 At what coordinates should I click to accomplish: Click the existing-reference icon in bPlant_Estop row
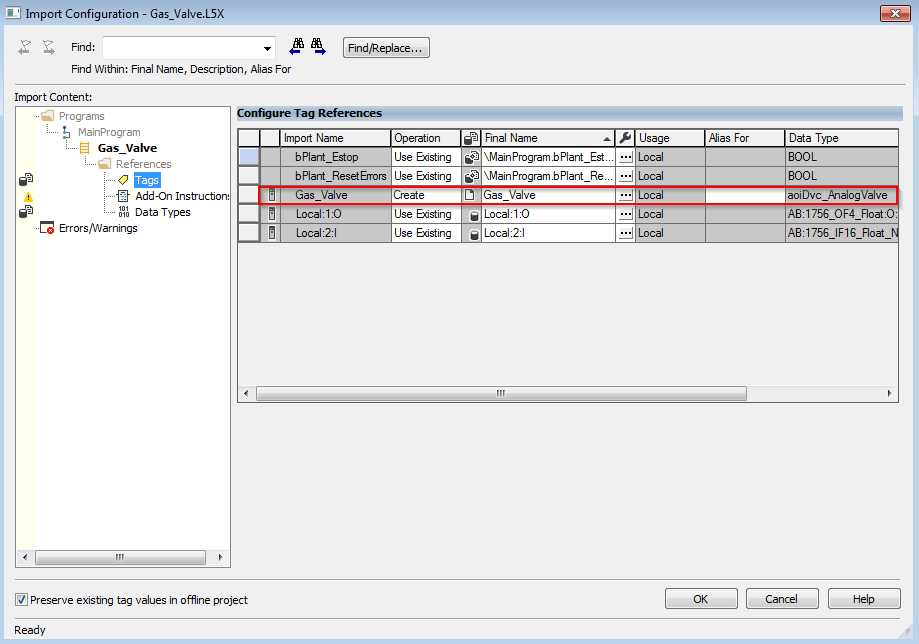pyautogui.click(x=471, y=157)
